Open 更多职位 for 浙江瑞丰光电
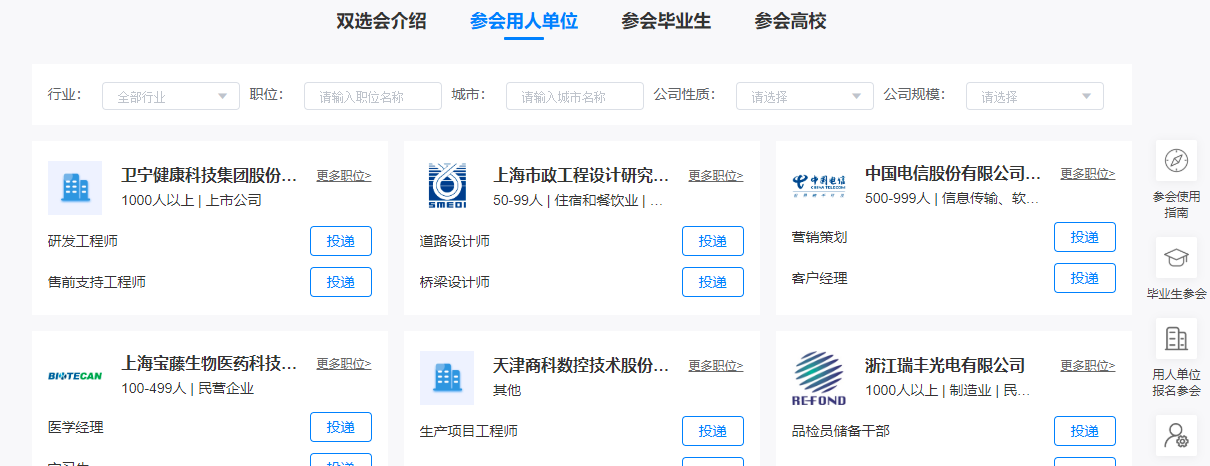The height and width of the screenshot is (466, 1210). [1088, 366]
